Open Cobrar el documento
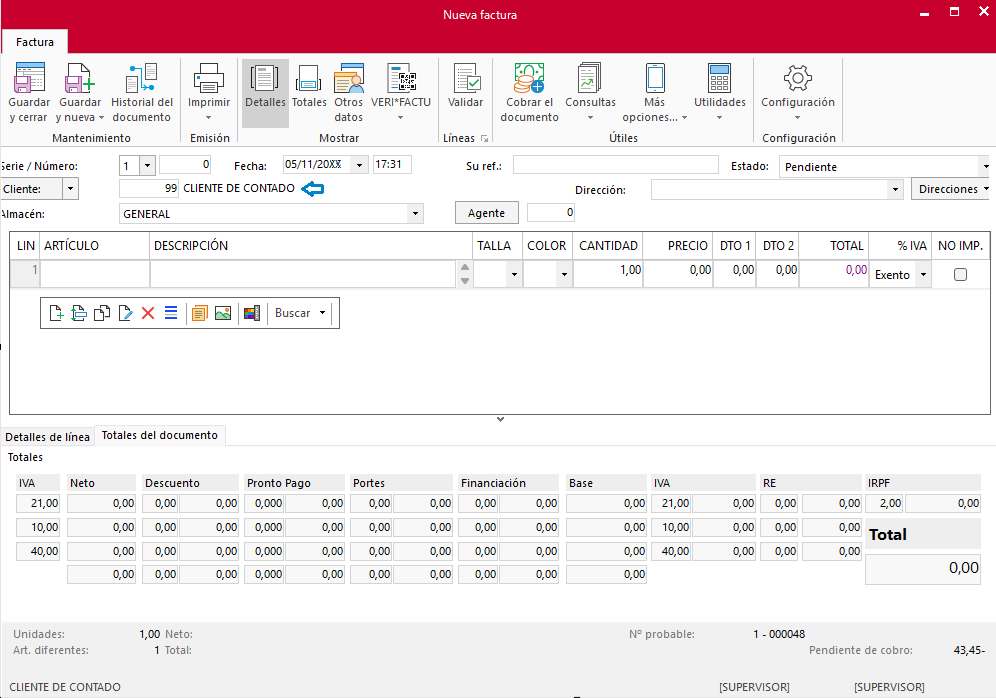This screenshot has width=996, height=698. tap(529, 79)
